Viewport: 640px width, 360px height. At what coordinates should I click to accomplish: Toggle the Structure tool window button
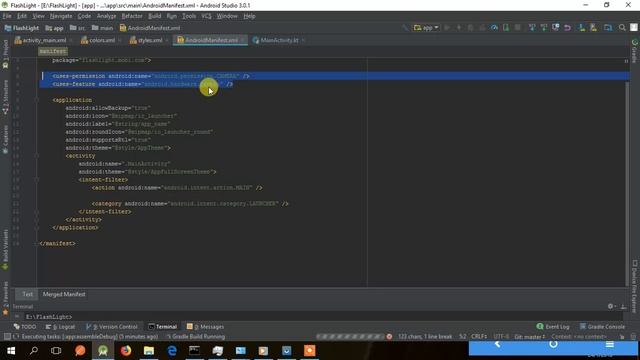click(x=5, y=97)
